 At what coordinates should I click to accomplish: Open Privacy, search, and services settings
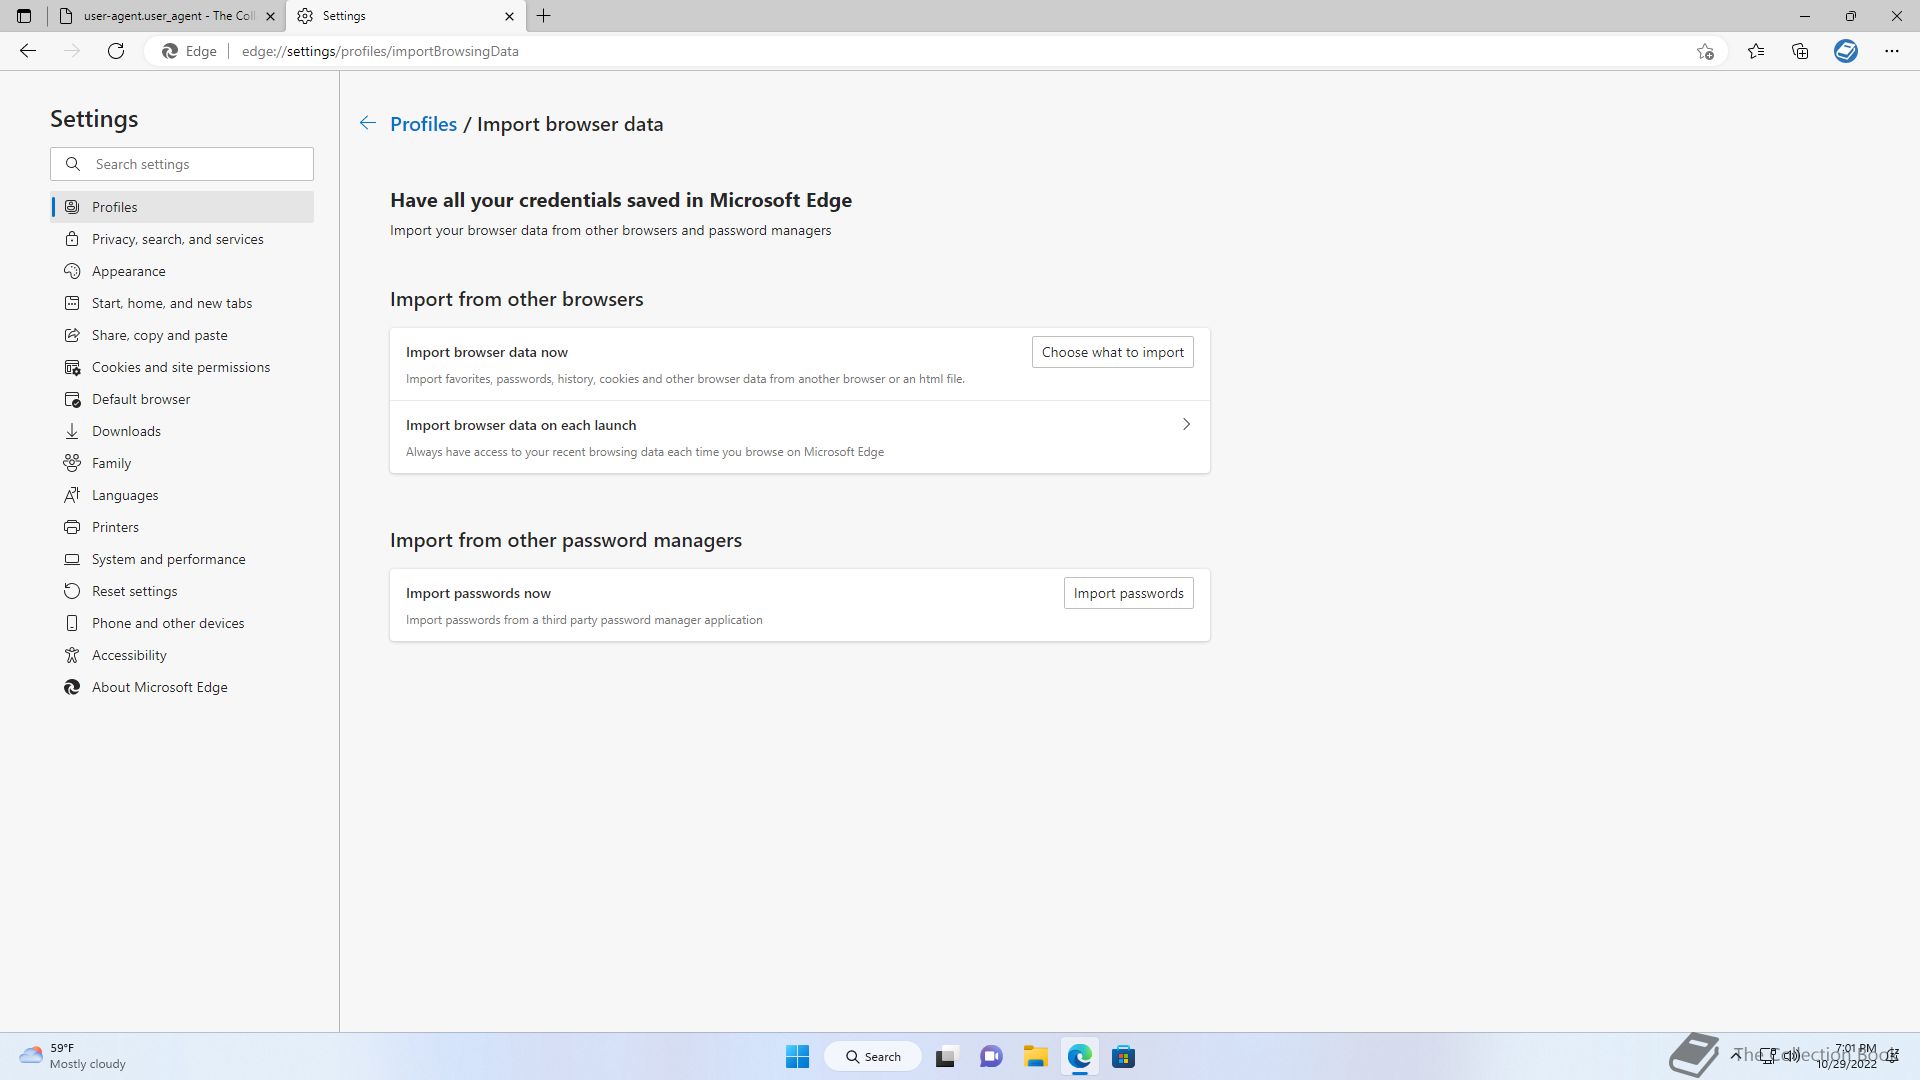(x=182, y=239)
